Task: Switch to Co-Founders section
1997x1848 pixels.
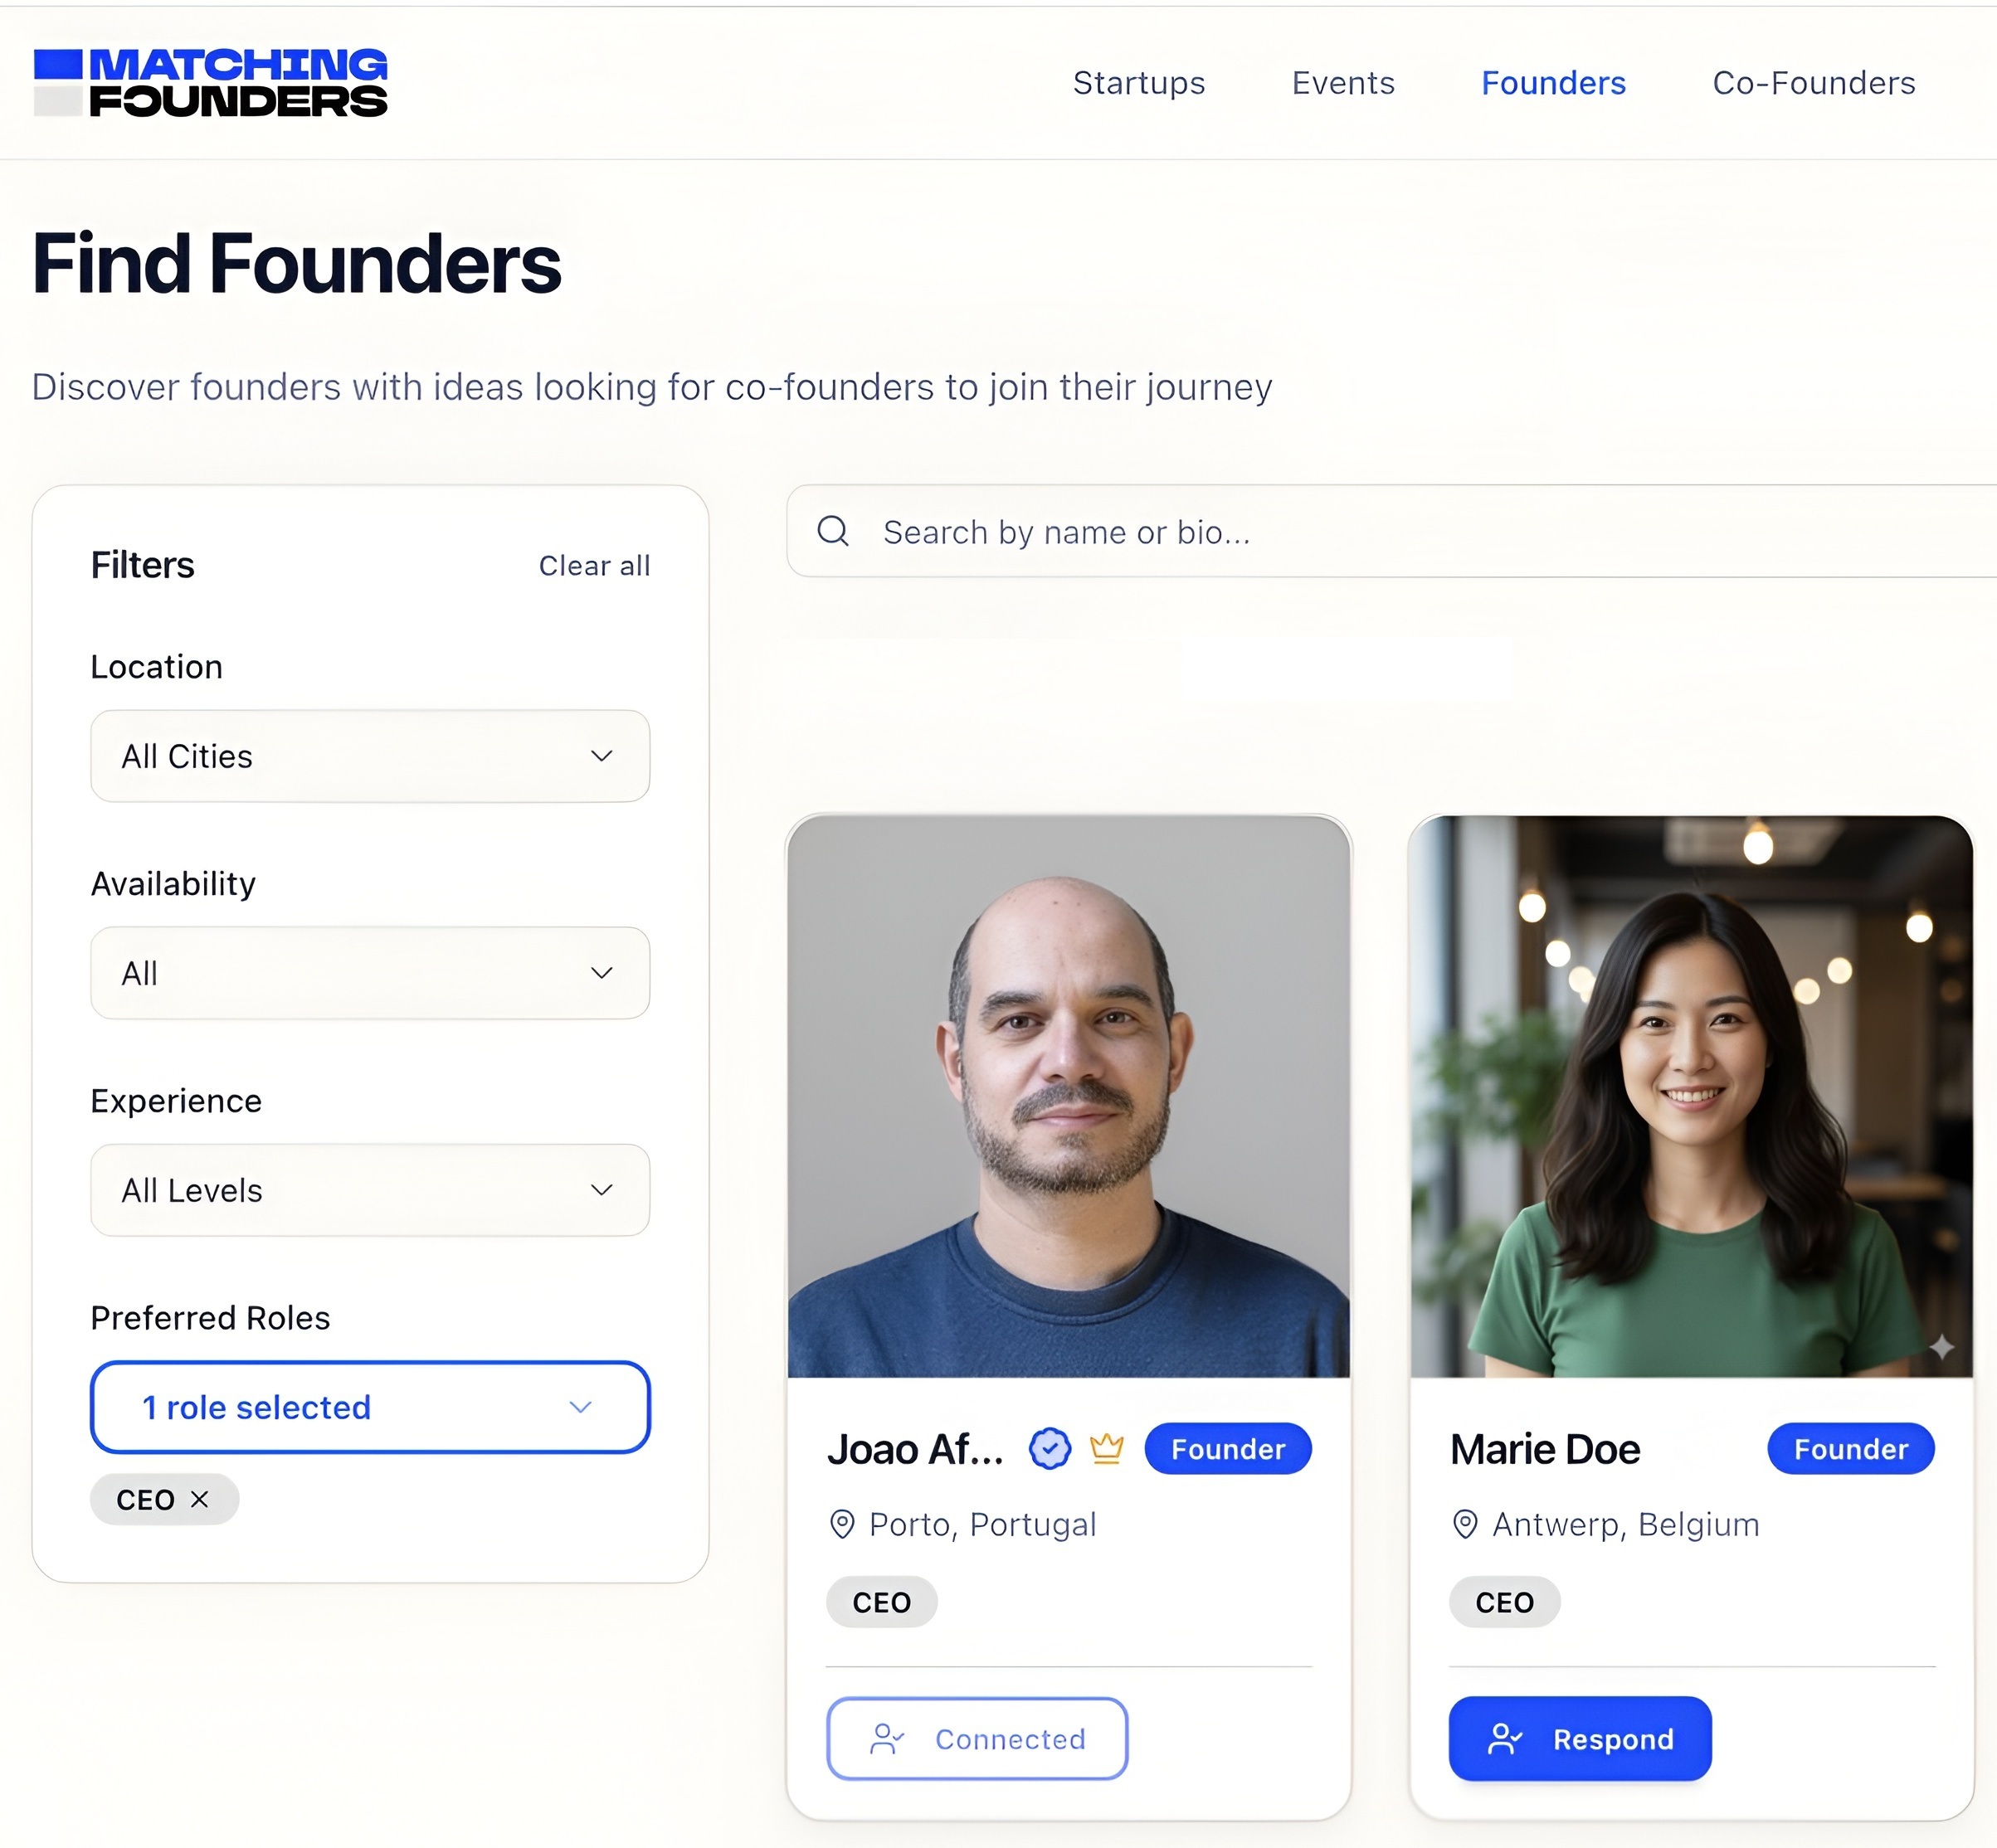Action: 1814,83
